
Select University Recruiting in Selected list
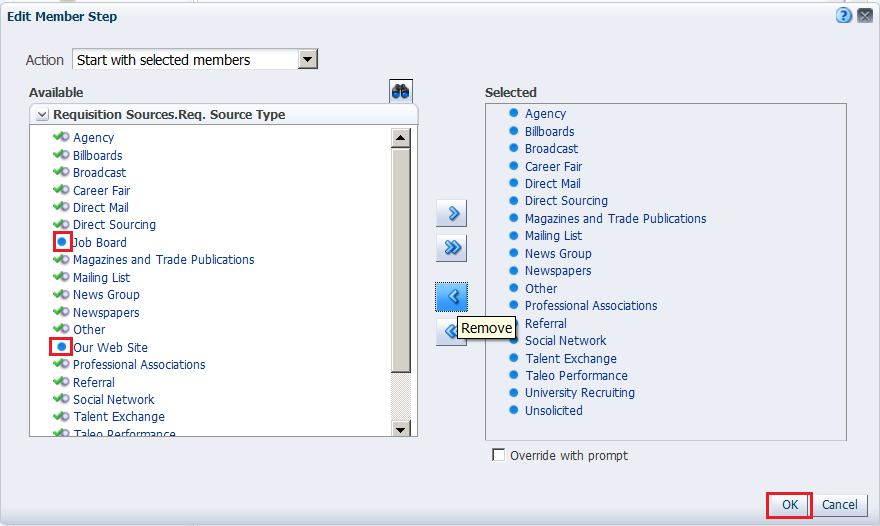(x=579, y=393)
